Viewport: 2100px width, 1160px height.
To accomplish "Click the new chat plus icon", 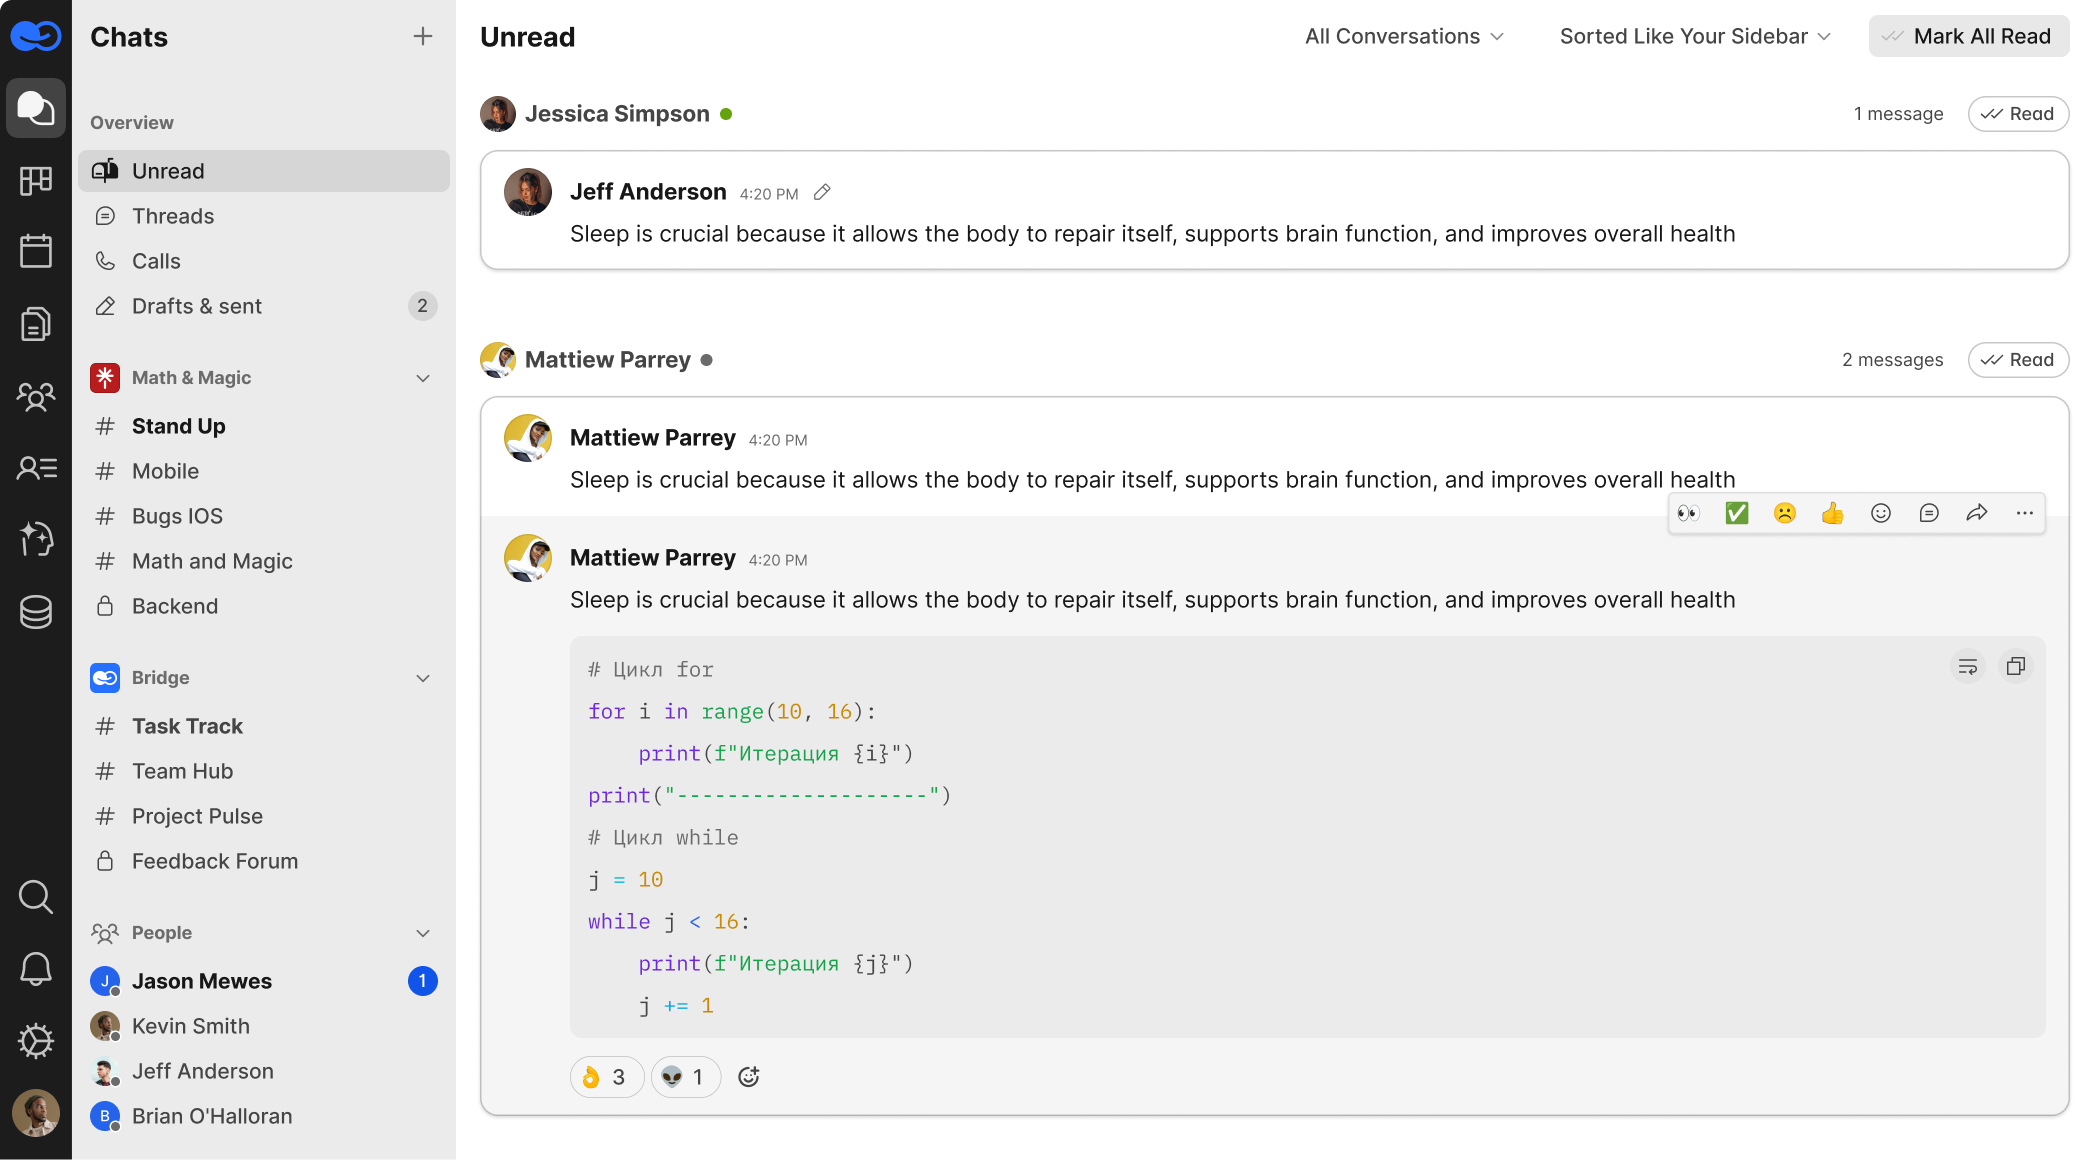I will 423,37.
